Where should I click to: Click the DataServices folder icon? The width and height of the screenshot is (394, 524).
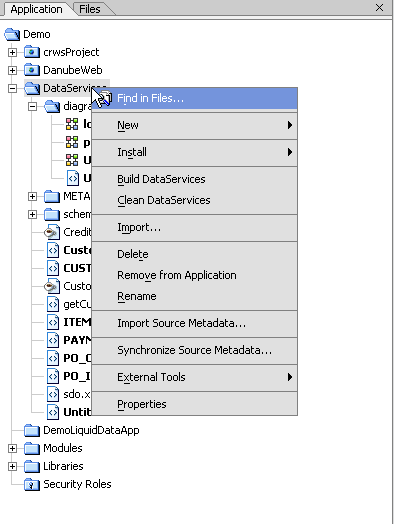pos(32,89)
